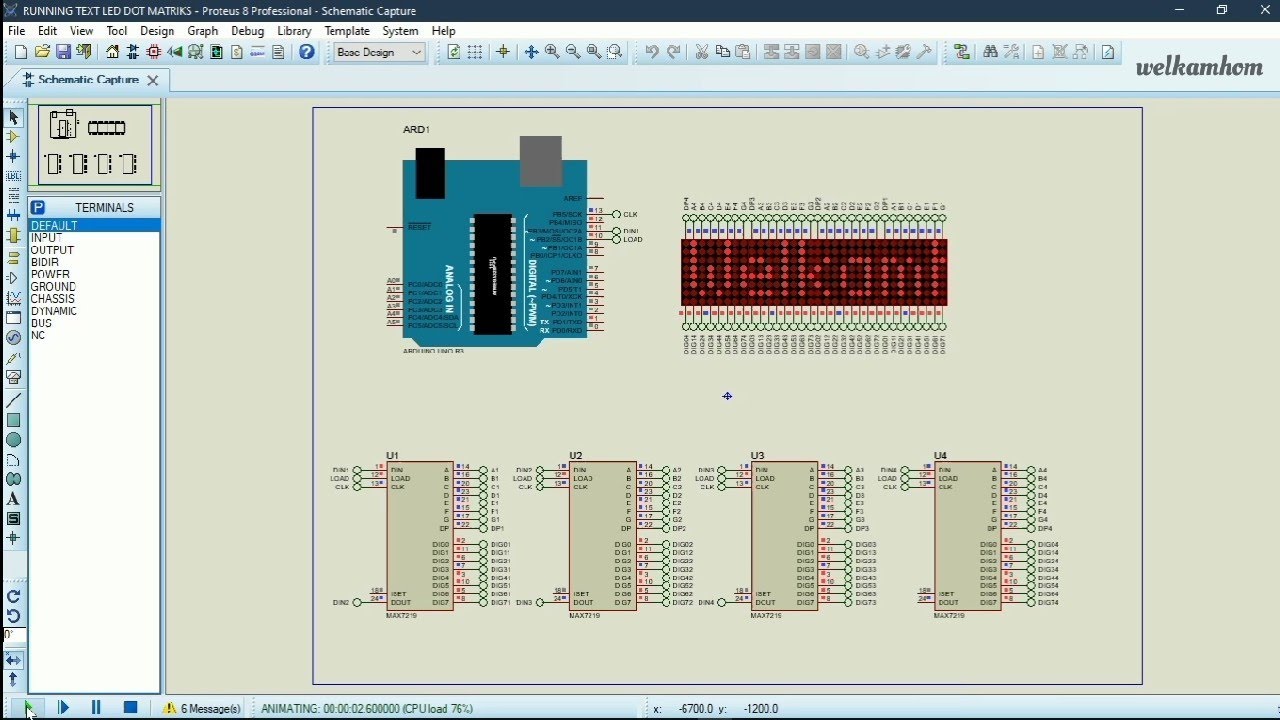Select the 2D Graphics Text 'A' tool
1280x720 pixels.
click(x=13, y=499)
